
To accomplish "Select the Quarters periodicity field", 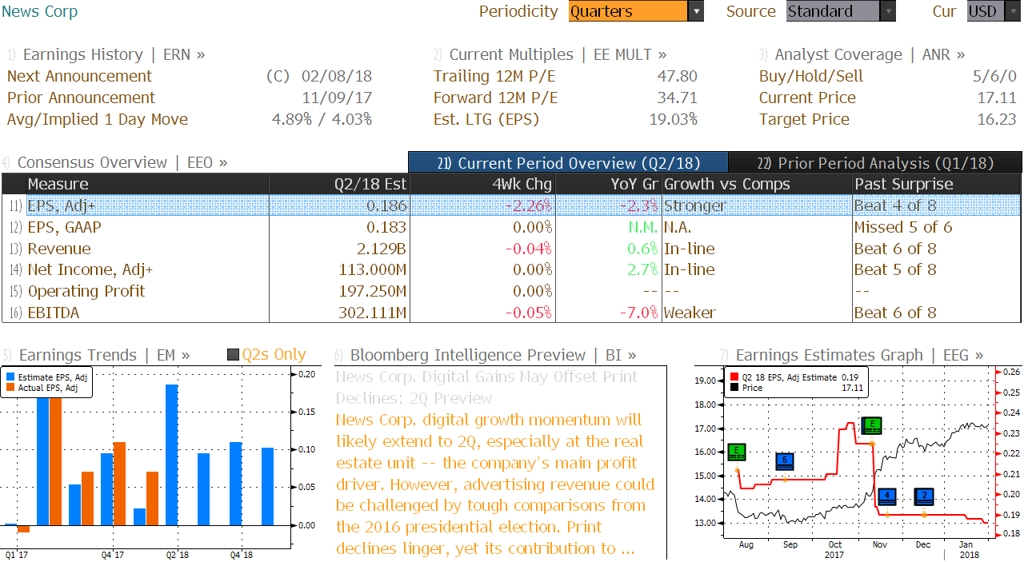I will tap(628, 11).
